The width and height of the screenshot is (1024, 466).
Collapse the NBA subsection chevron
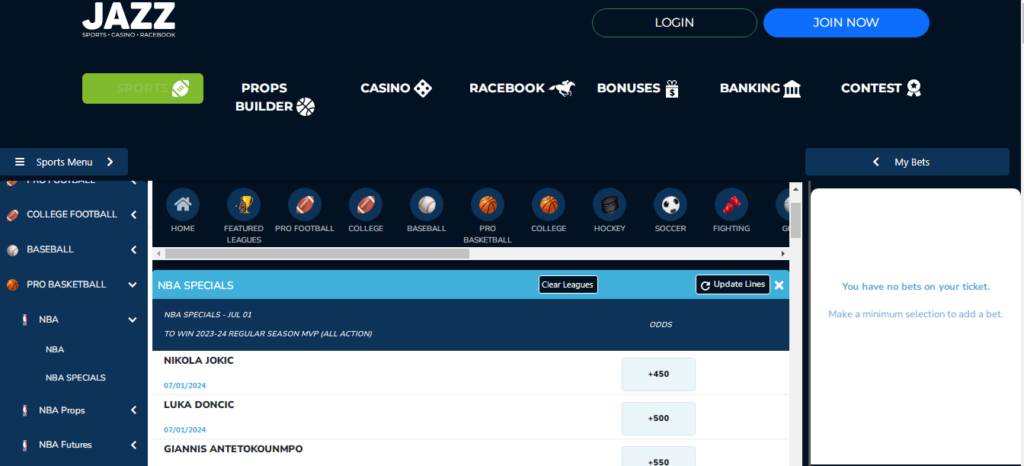(133, 320)
